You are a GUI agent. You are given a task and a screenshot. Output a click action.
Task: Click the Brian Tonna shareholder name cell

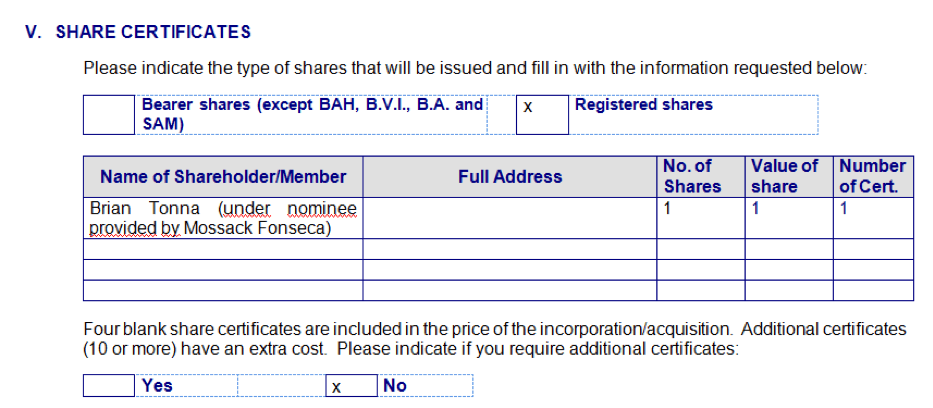point(223,218)
